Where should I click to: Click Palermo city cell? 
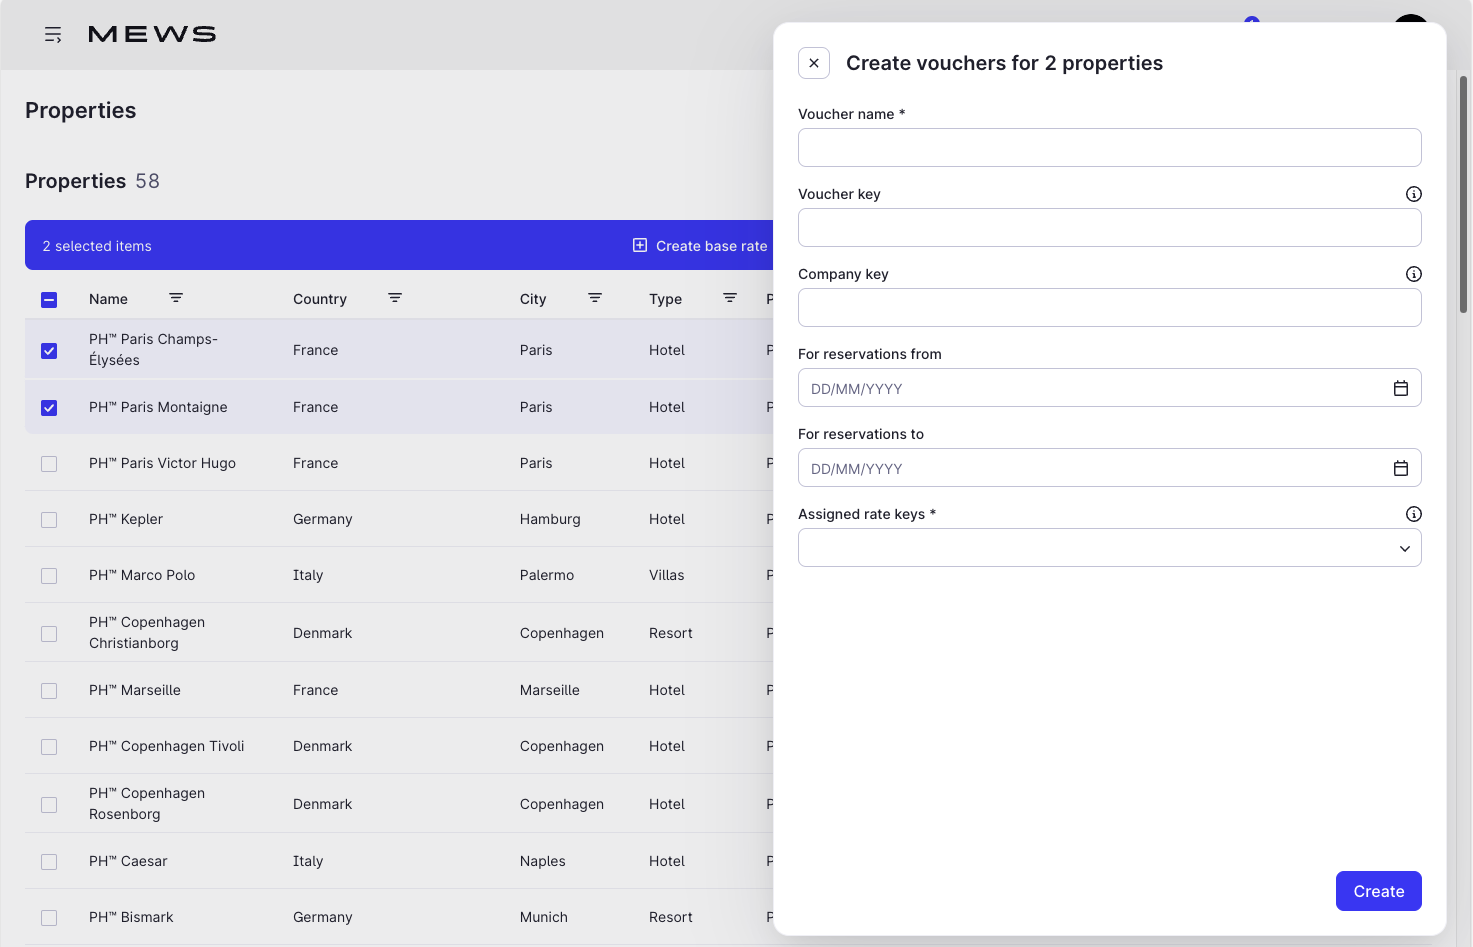pyautogui.click(x=547, y=575)
